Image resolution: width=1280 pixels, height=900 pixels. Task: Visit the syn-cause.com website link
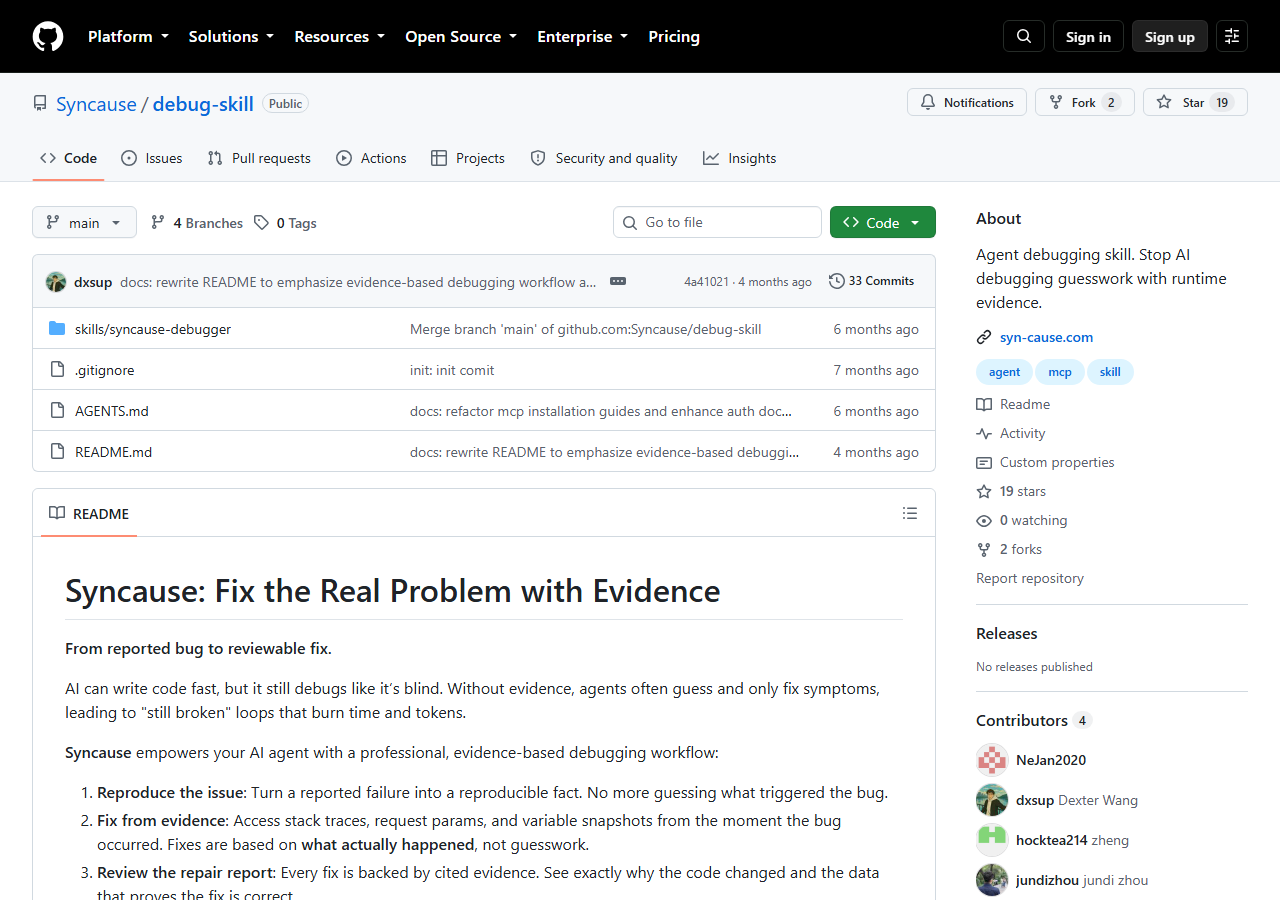click(1047, 338)
